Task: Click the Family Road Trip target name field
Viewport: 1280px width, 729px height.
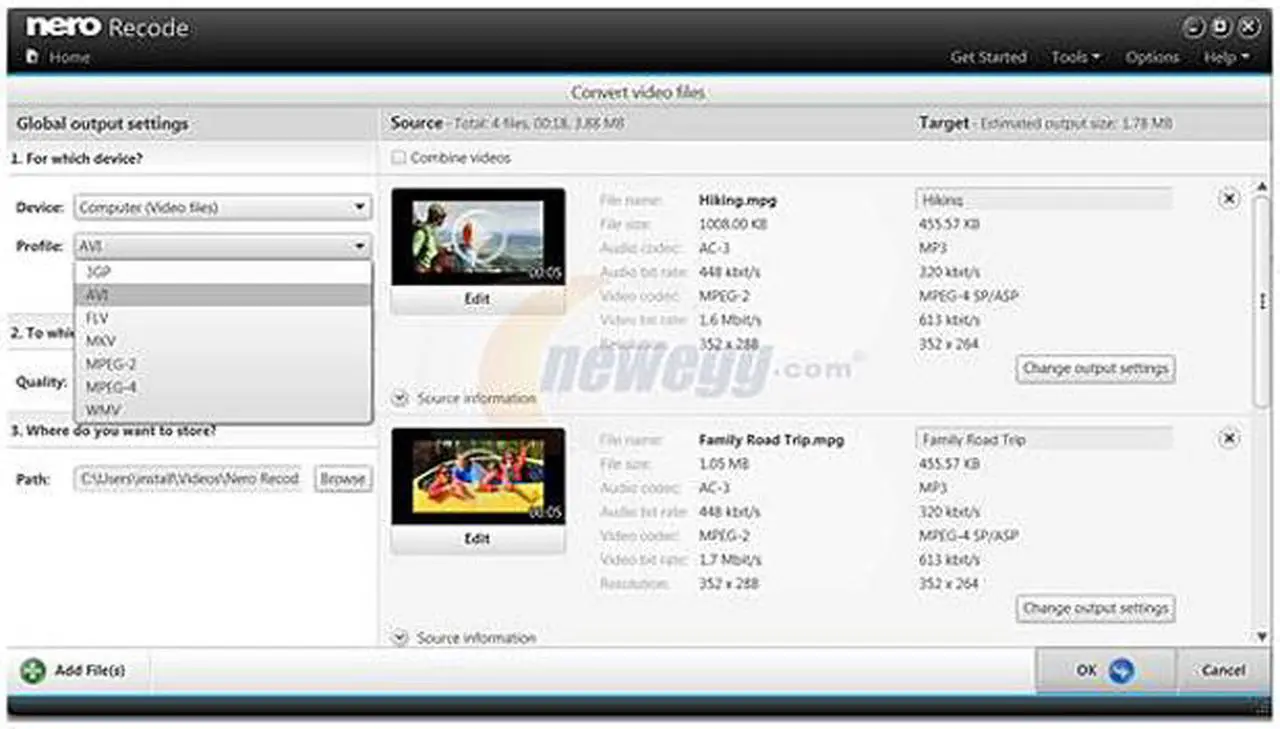Action: tap(1044, 439)
